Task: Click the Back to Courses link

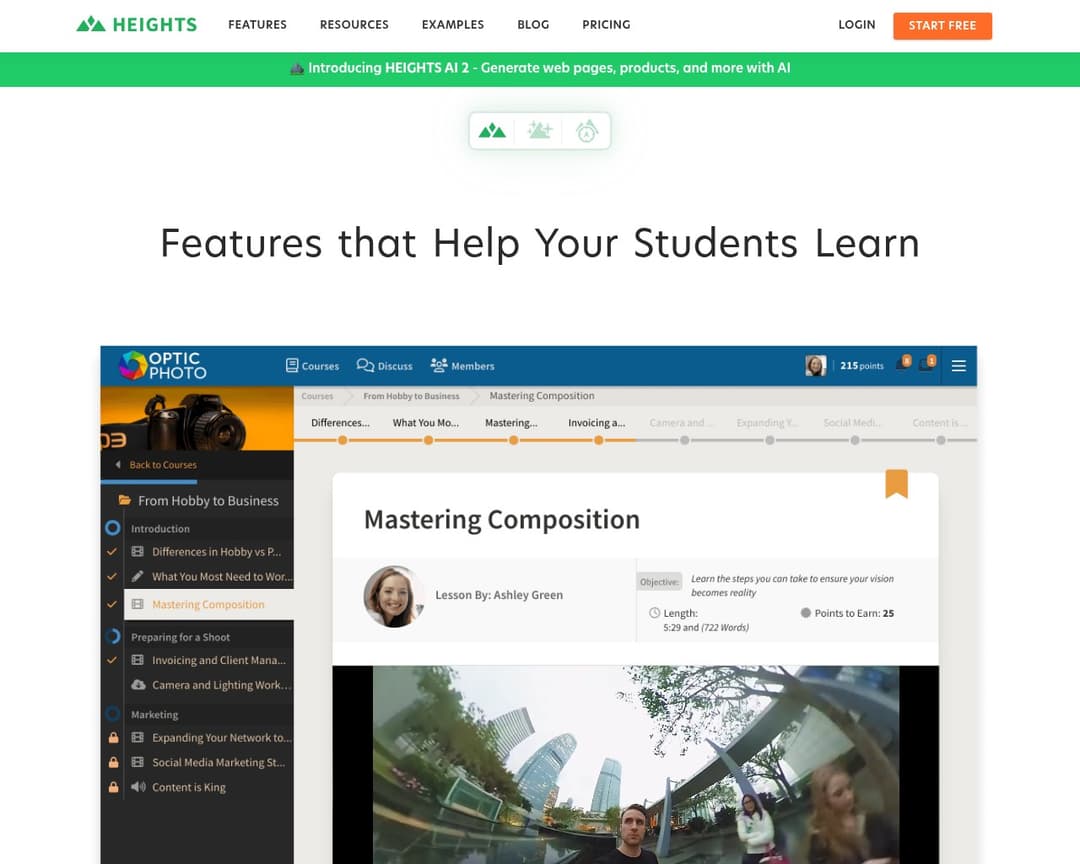Action: coord(162,465)
